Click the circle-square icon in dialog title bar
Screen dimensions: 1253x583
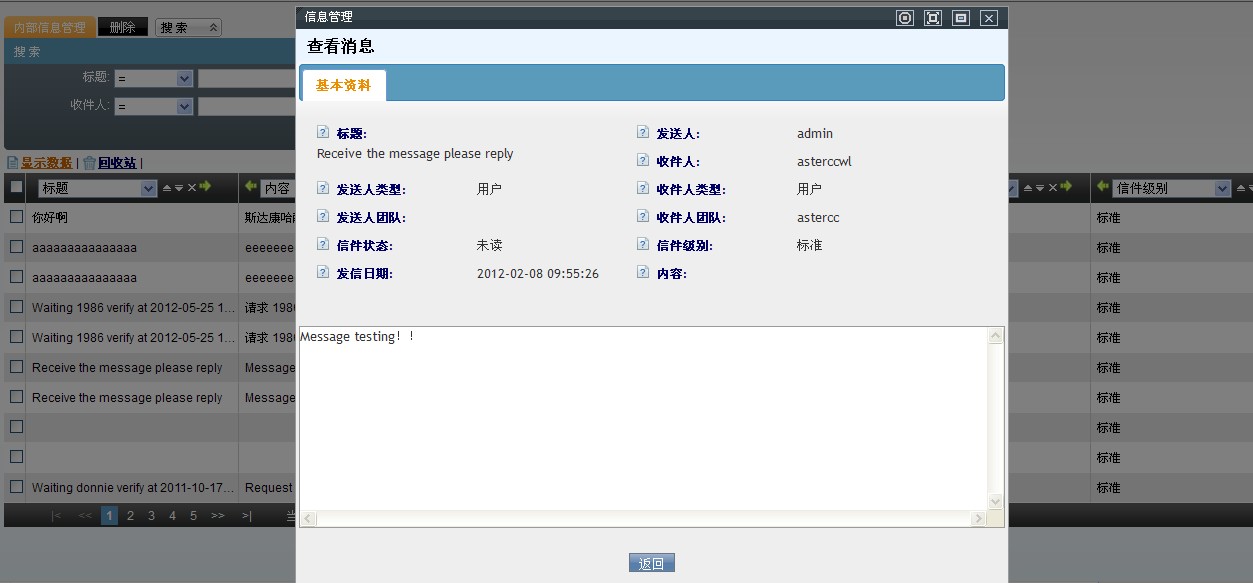(x=905, y=18)
